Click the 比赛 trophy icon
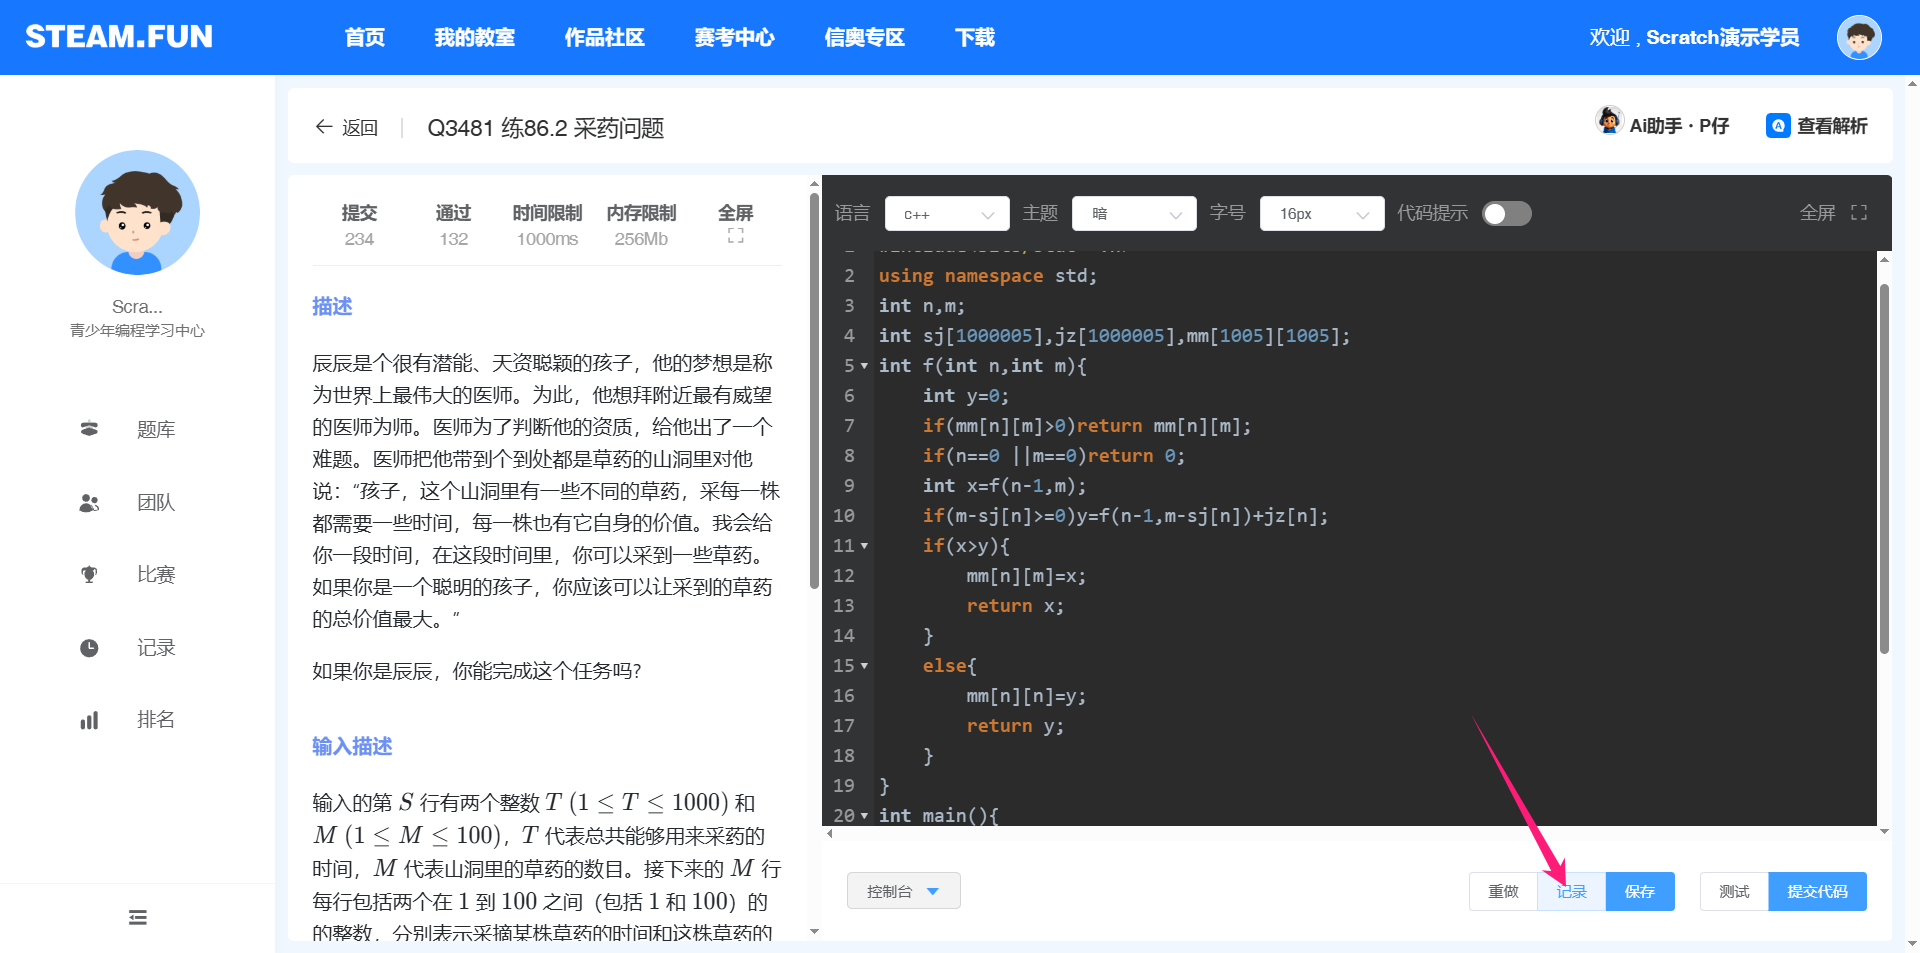Image resolution: width=1920 pixels, height=953 pixels. pyautogui.click(x=89, y=575)
